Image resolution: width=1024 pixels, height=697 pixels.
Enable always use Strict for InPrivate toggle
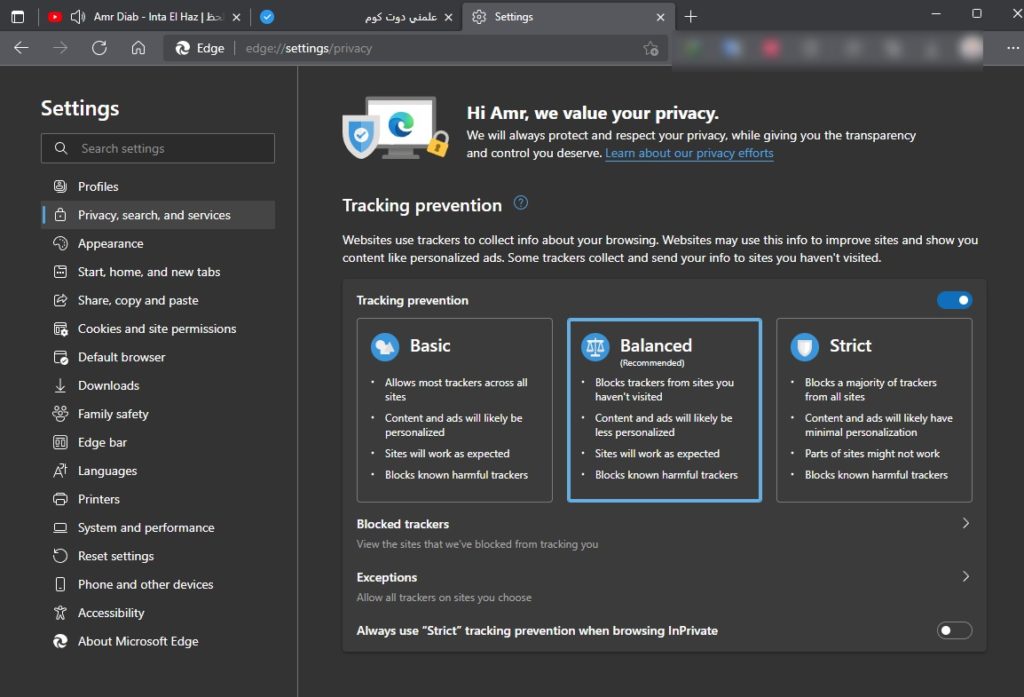click(x=954, y=630)
